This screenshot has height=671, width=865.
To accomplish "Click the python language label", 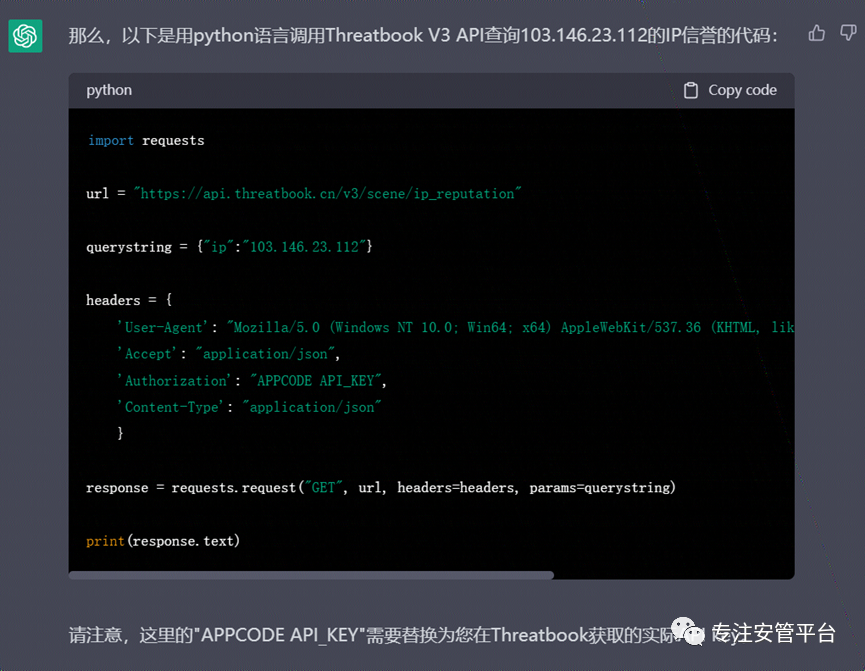I will [x=109, y=90].
